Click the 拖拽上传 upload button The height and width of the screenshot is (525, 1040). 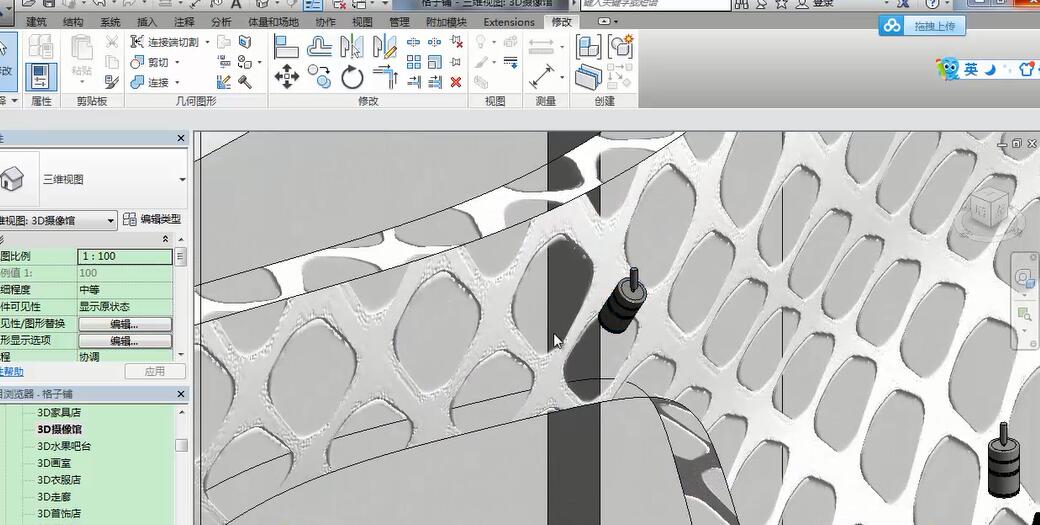pos(923,26)
